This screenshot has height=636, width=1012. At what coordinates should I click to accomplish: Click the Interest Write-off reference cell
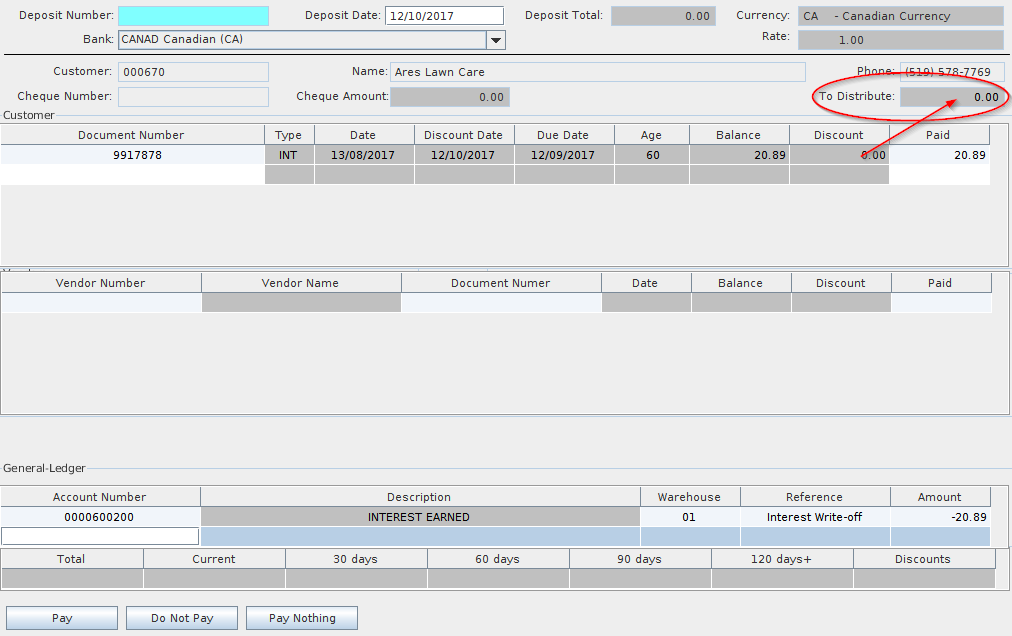(x=814, y=517)
